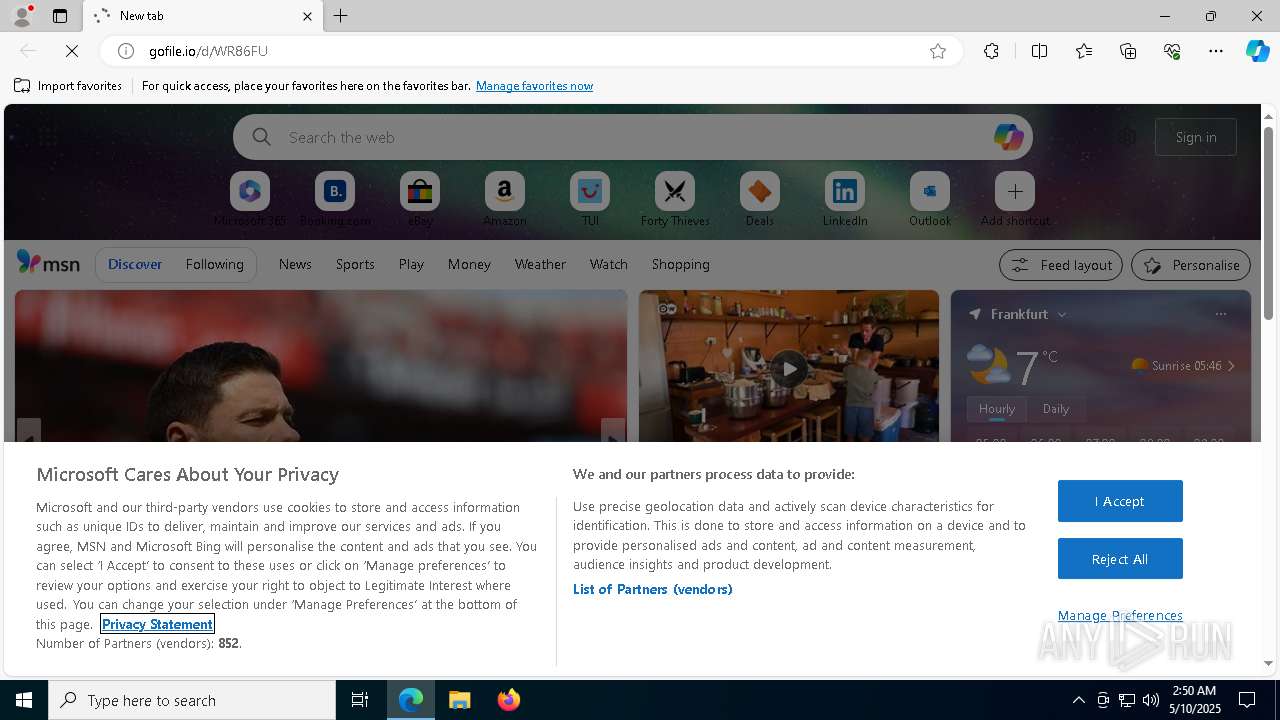Viewport: 1280px width, 720px height.
Task: Open the Favorites list icon
Action: 1084,51
